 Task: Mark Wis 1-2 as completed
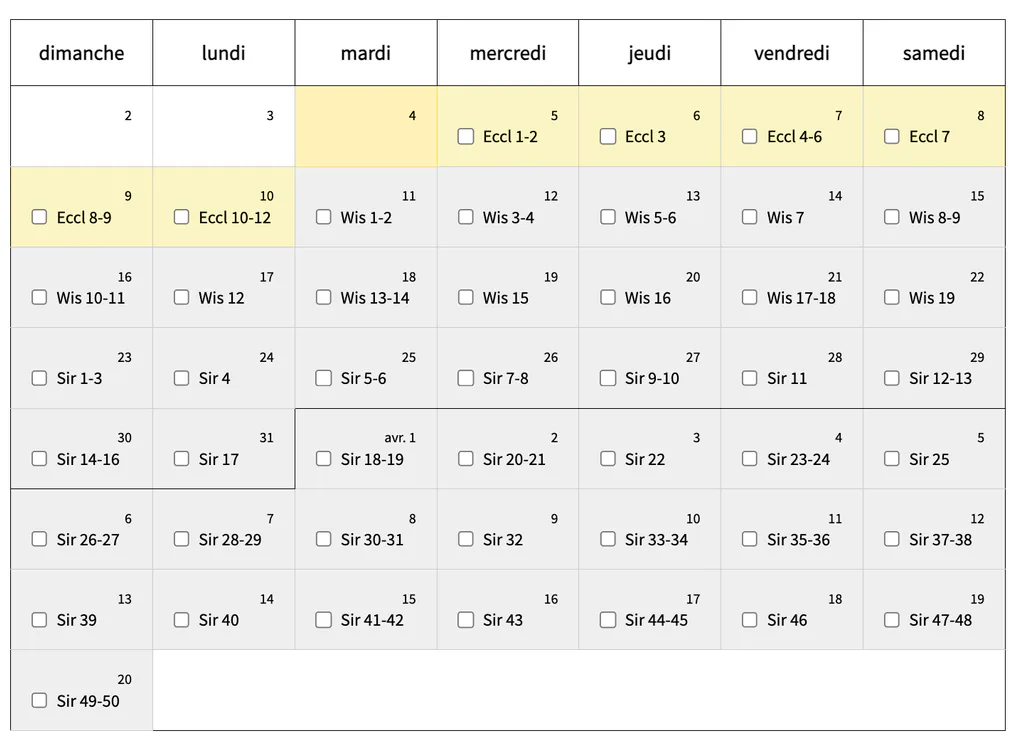click(323, 217)
